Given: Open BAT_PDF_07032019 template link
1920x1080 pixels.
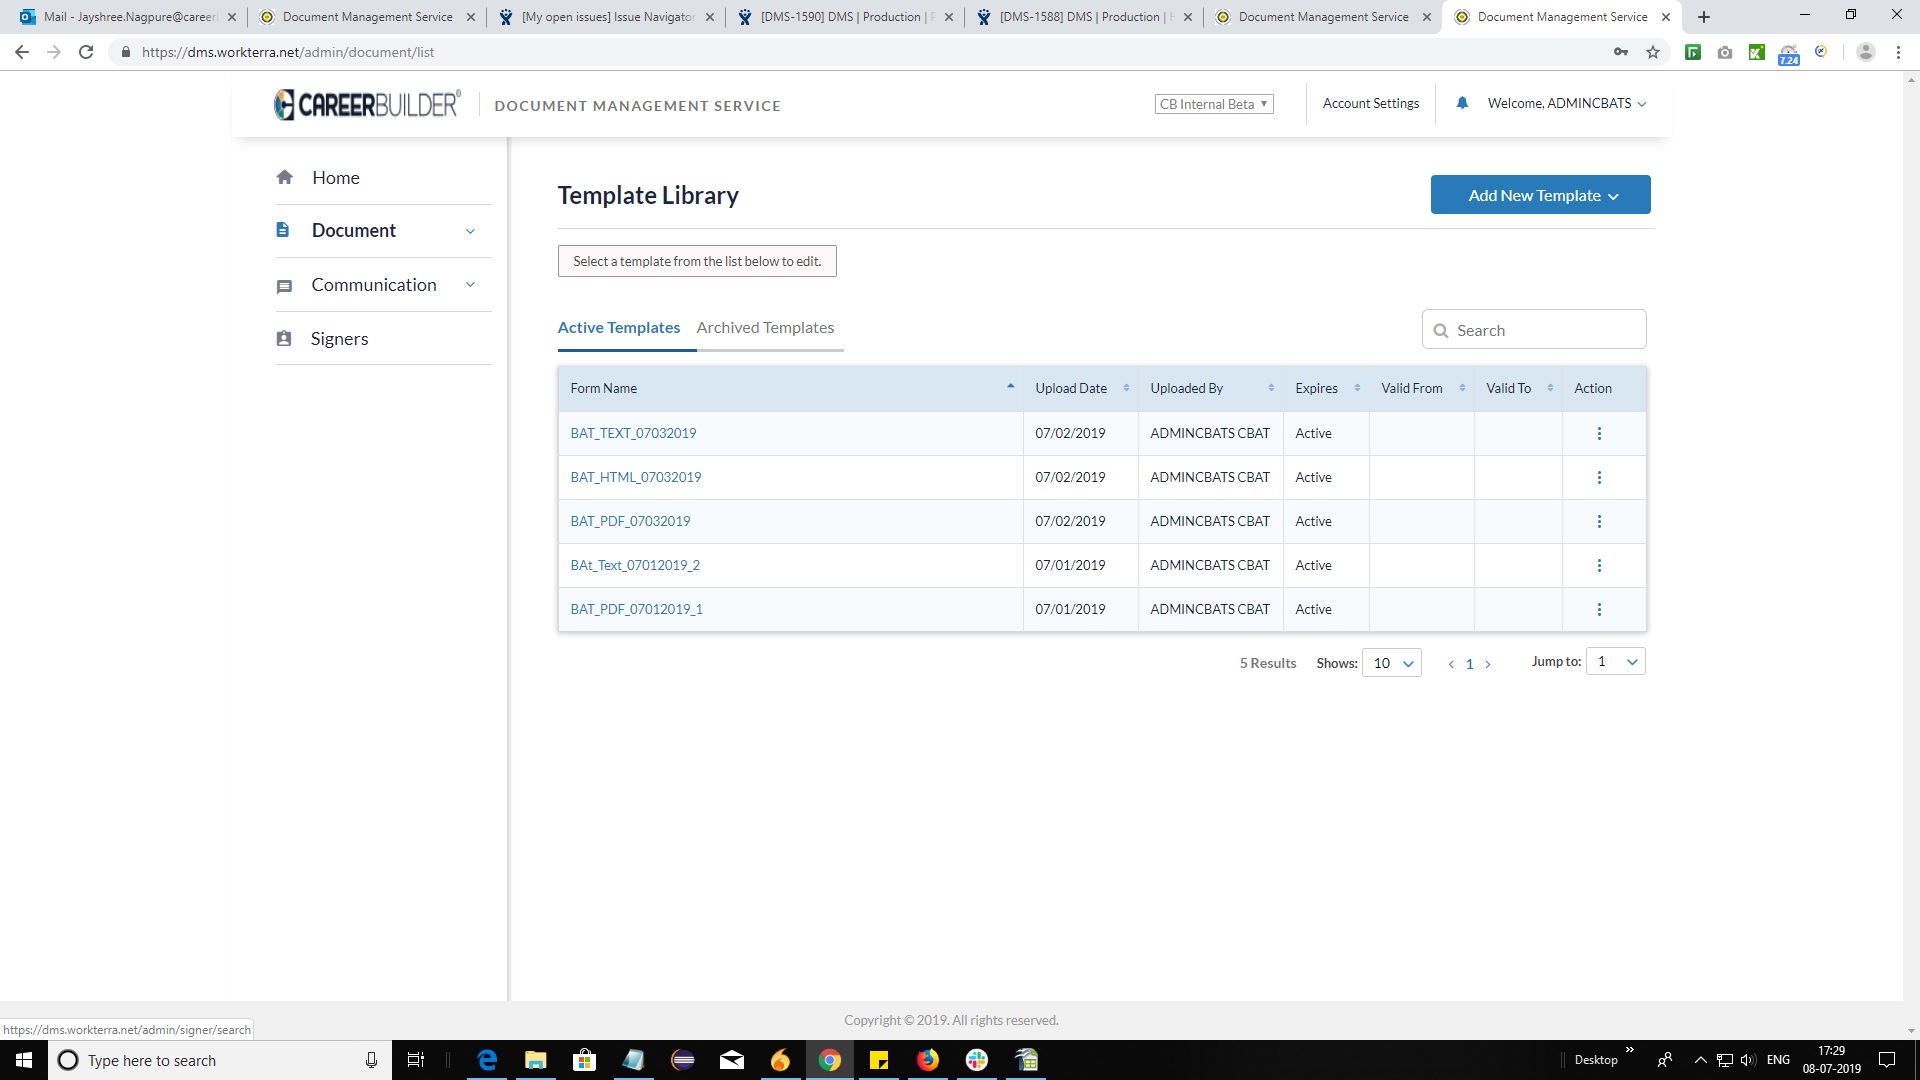Looking at the screenshot, I should tap(630, 521).
